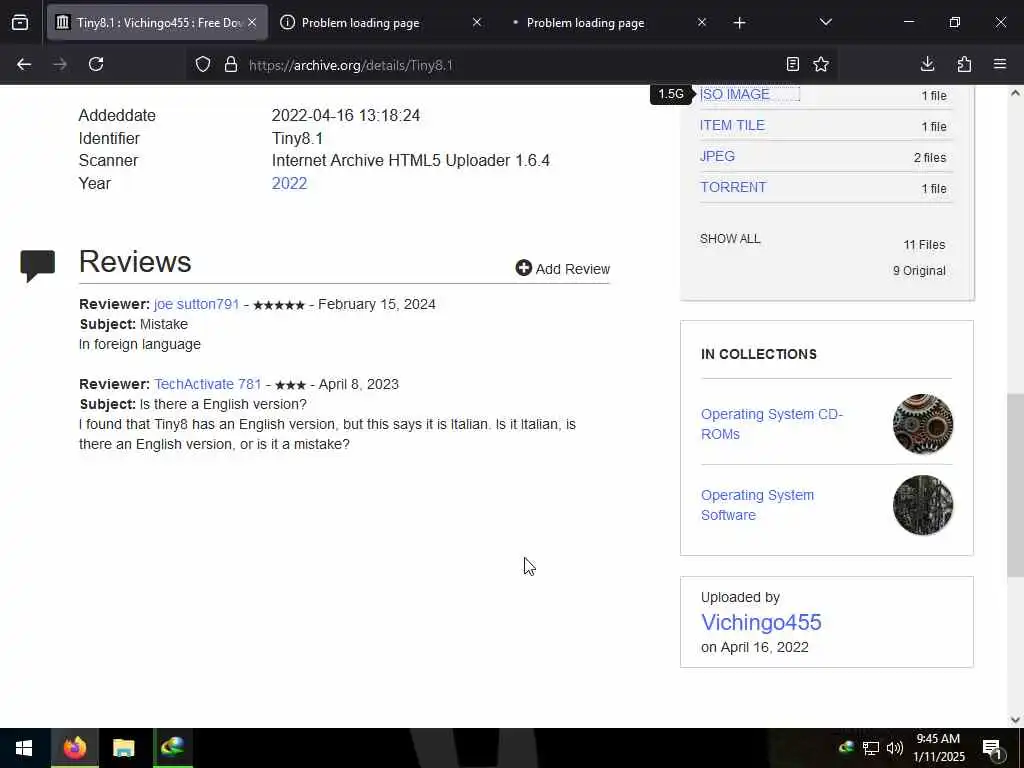The width and height of the screenshot is (1024, 768).
Task: Click the Firefox View icon in tab bar
Action: click(20, 23)
